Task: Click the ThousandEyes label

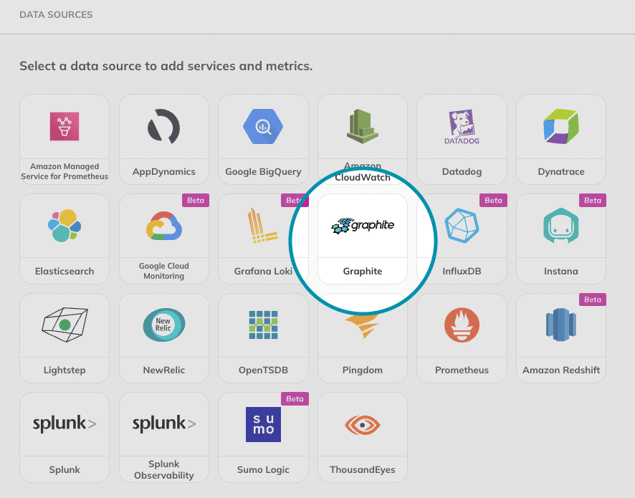Action: [362, 470]
